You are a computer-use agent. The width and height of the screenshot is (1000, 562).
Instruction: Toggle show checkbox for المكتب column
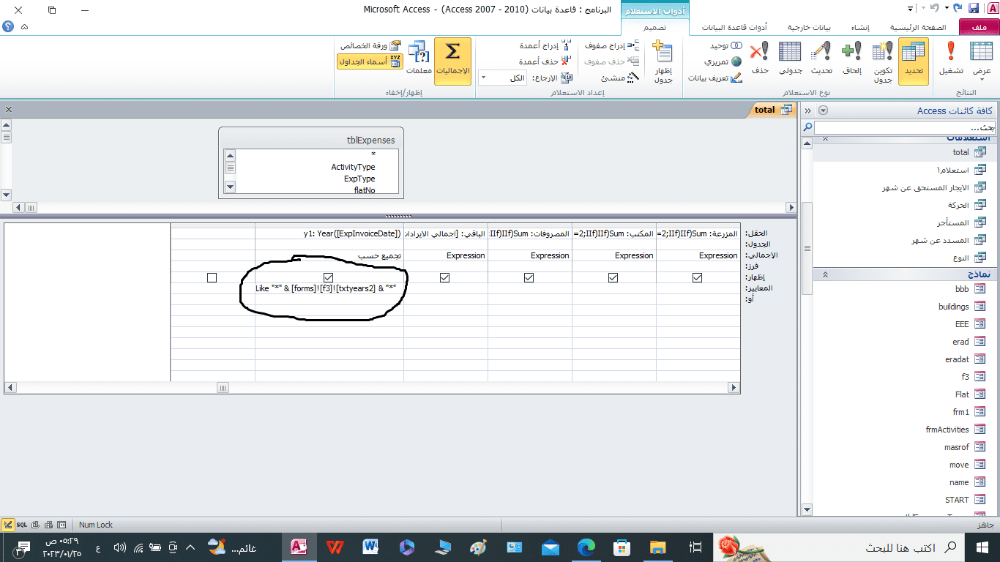pyautogui.click(x=613, y=277)
